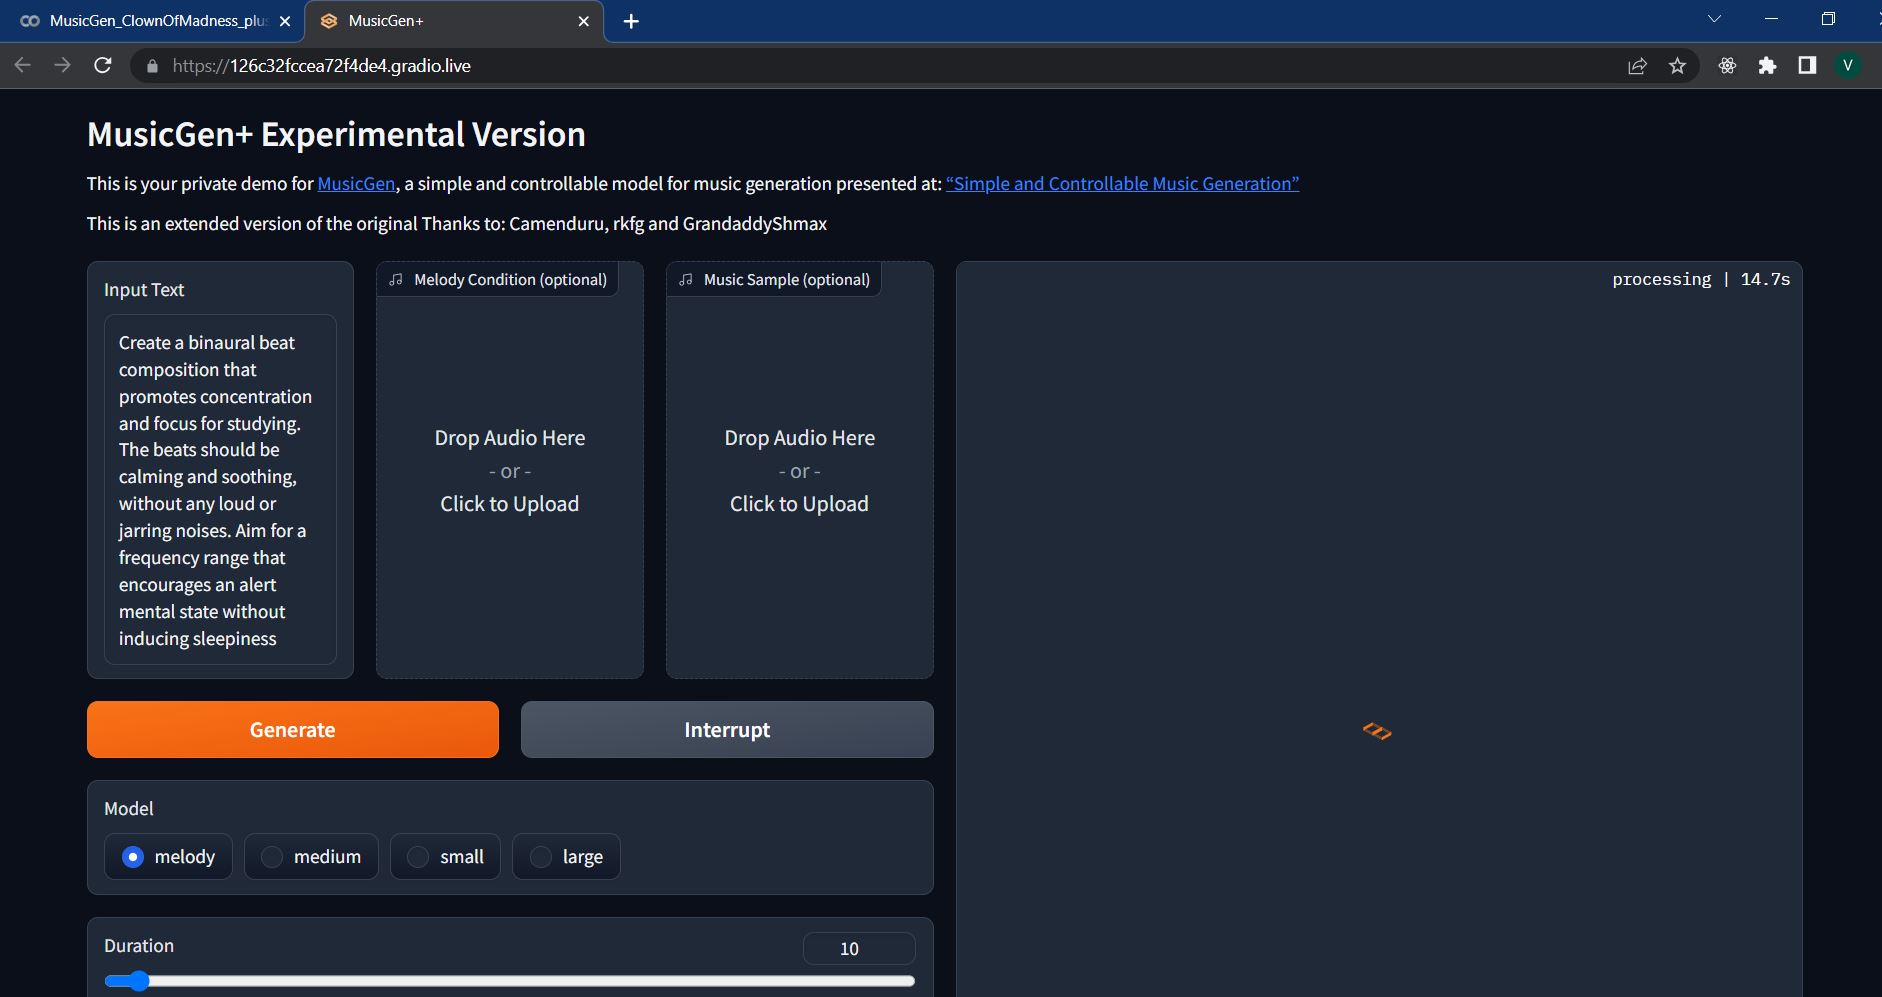Click the address bar URL
The image size is (1882, 997).
click(x=321, y=66)
